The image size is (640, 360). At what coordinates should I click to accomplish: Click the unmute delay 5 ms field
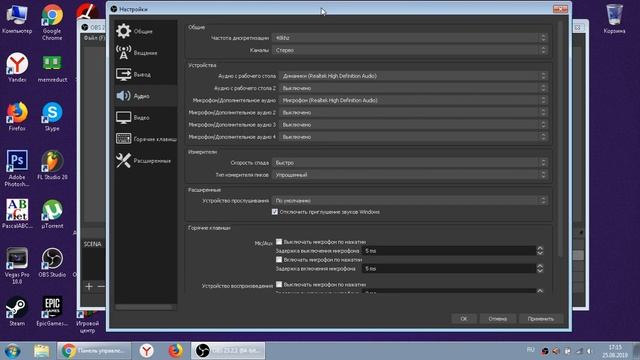[449, 269]
